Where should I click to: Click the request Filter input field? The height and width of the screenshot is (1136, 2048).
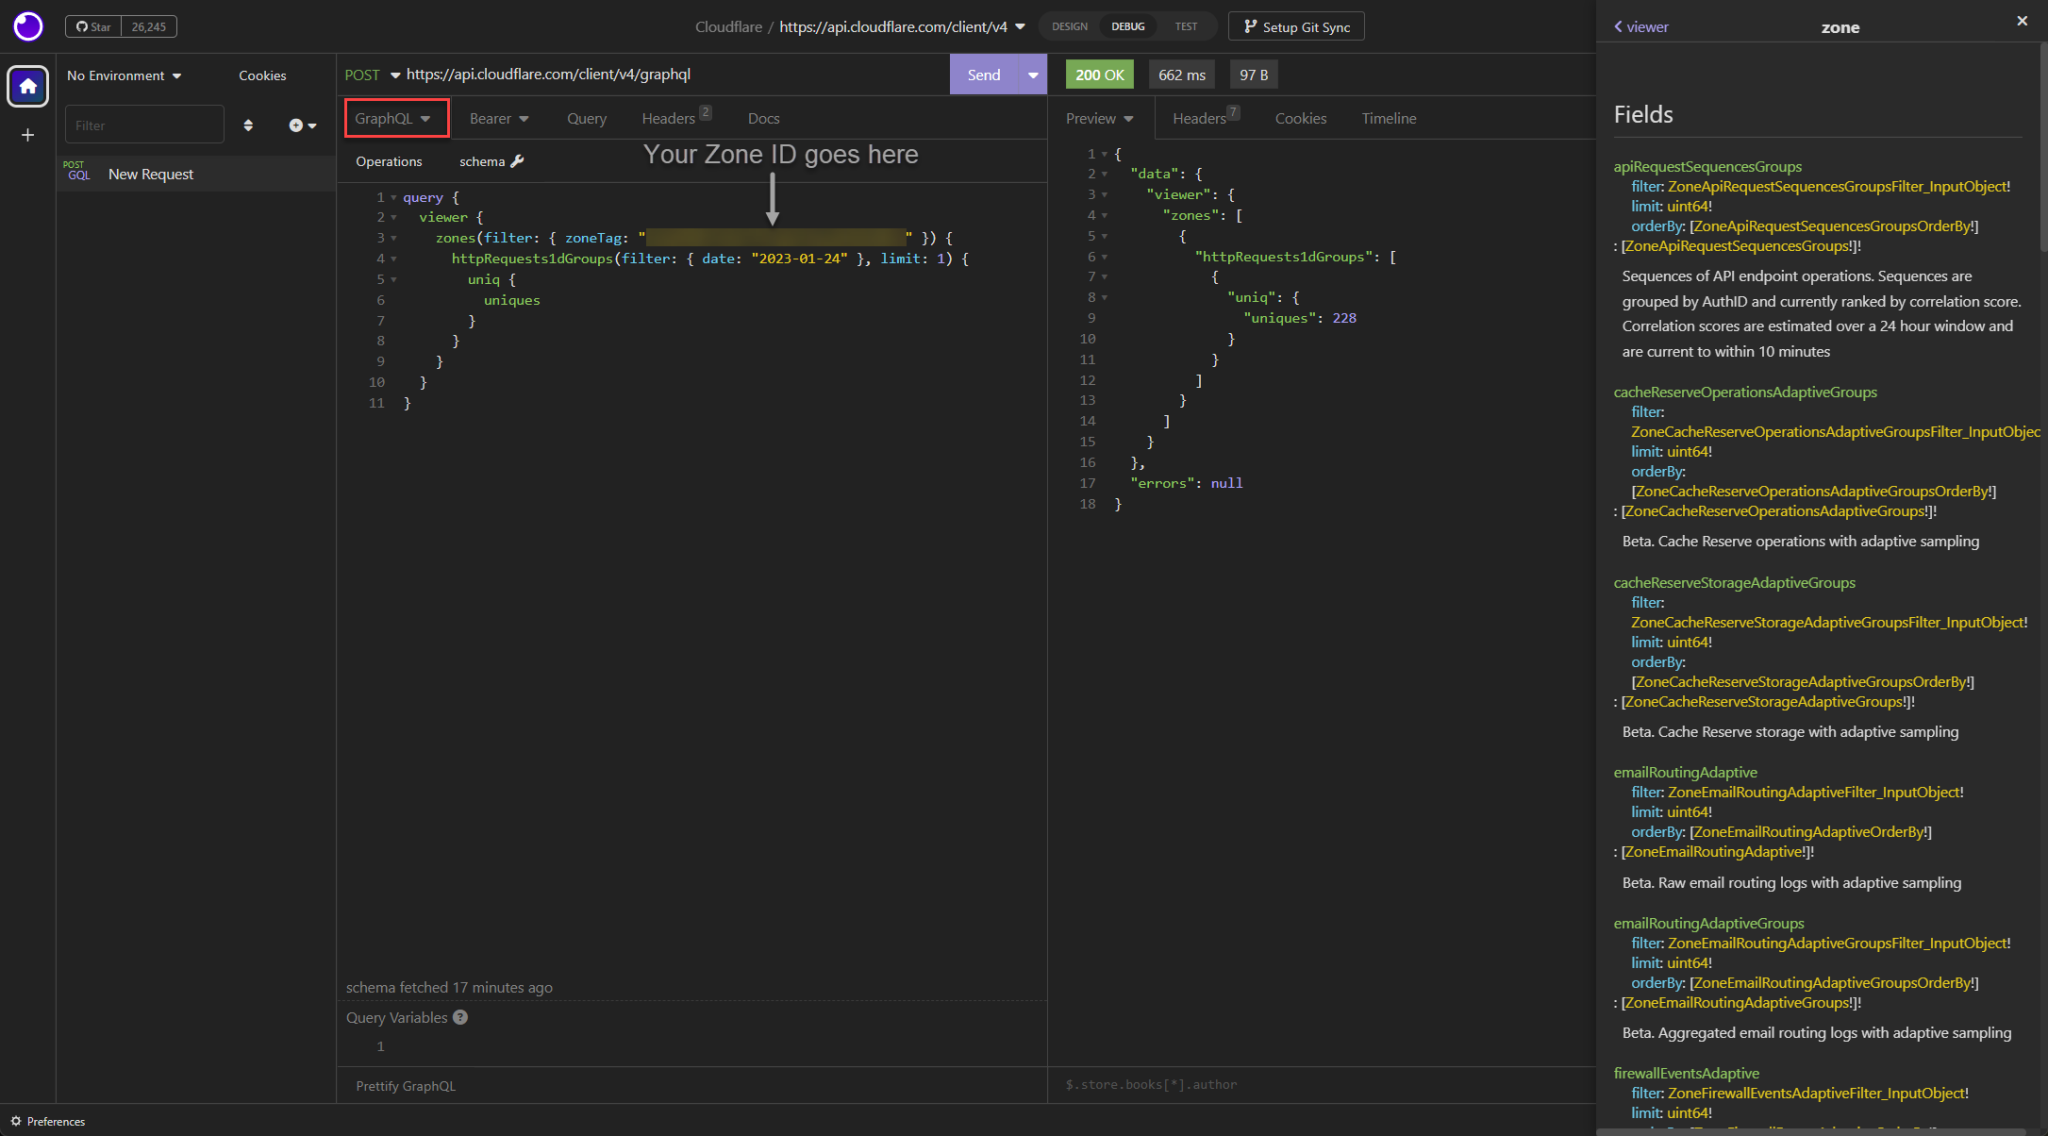(144, 124)
